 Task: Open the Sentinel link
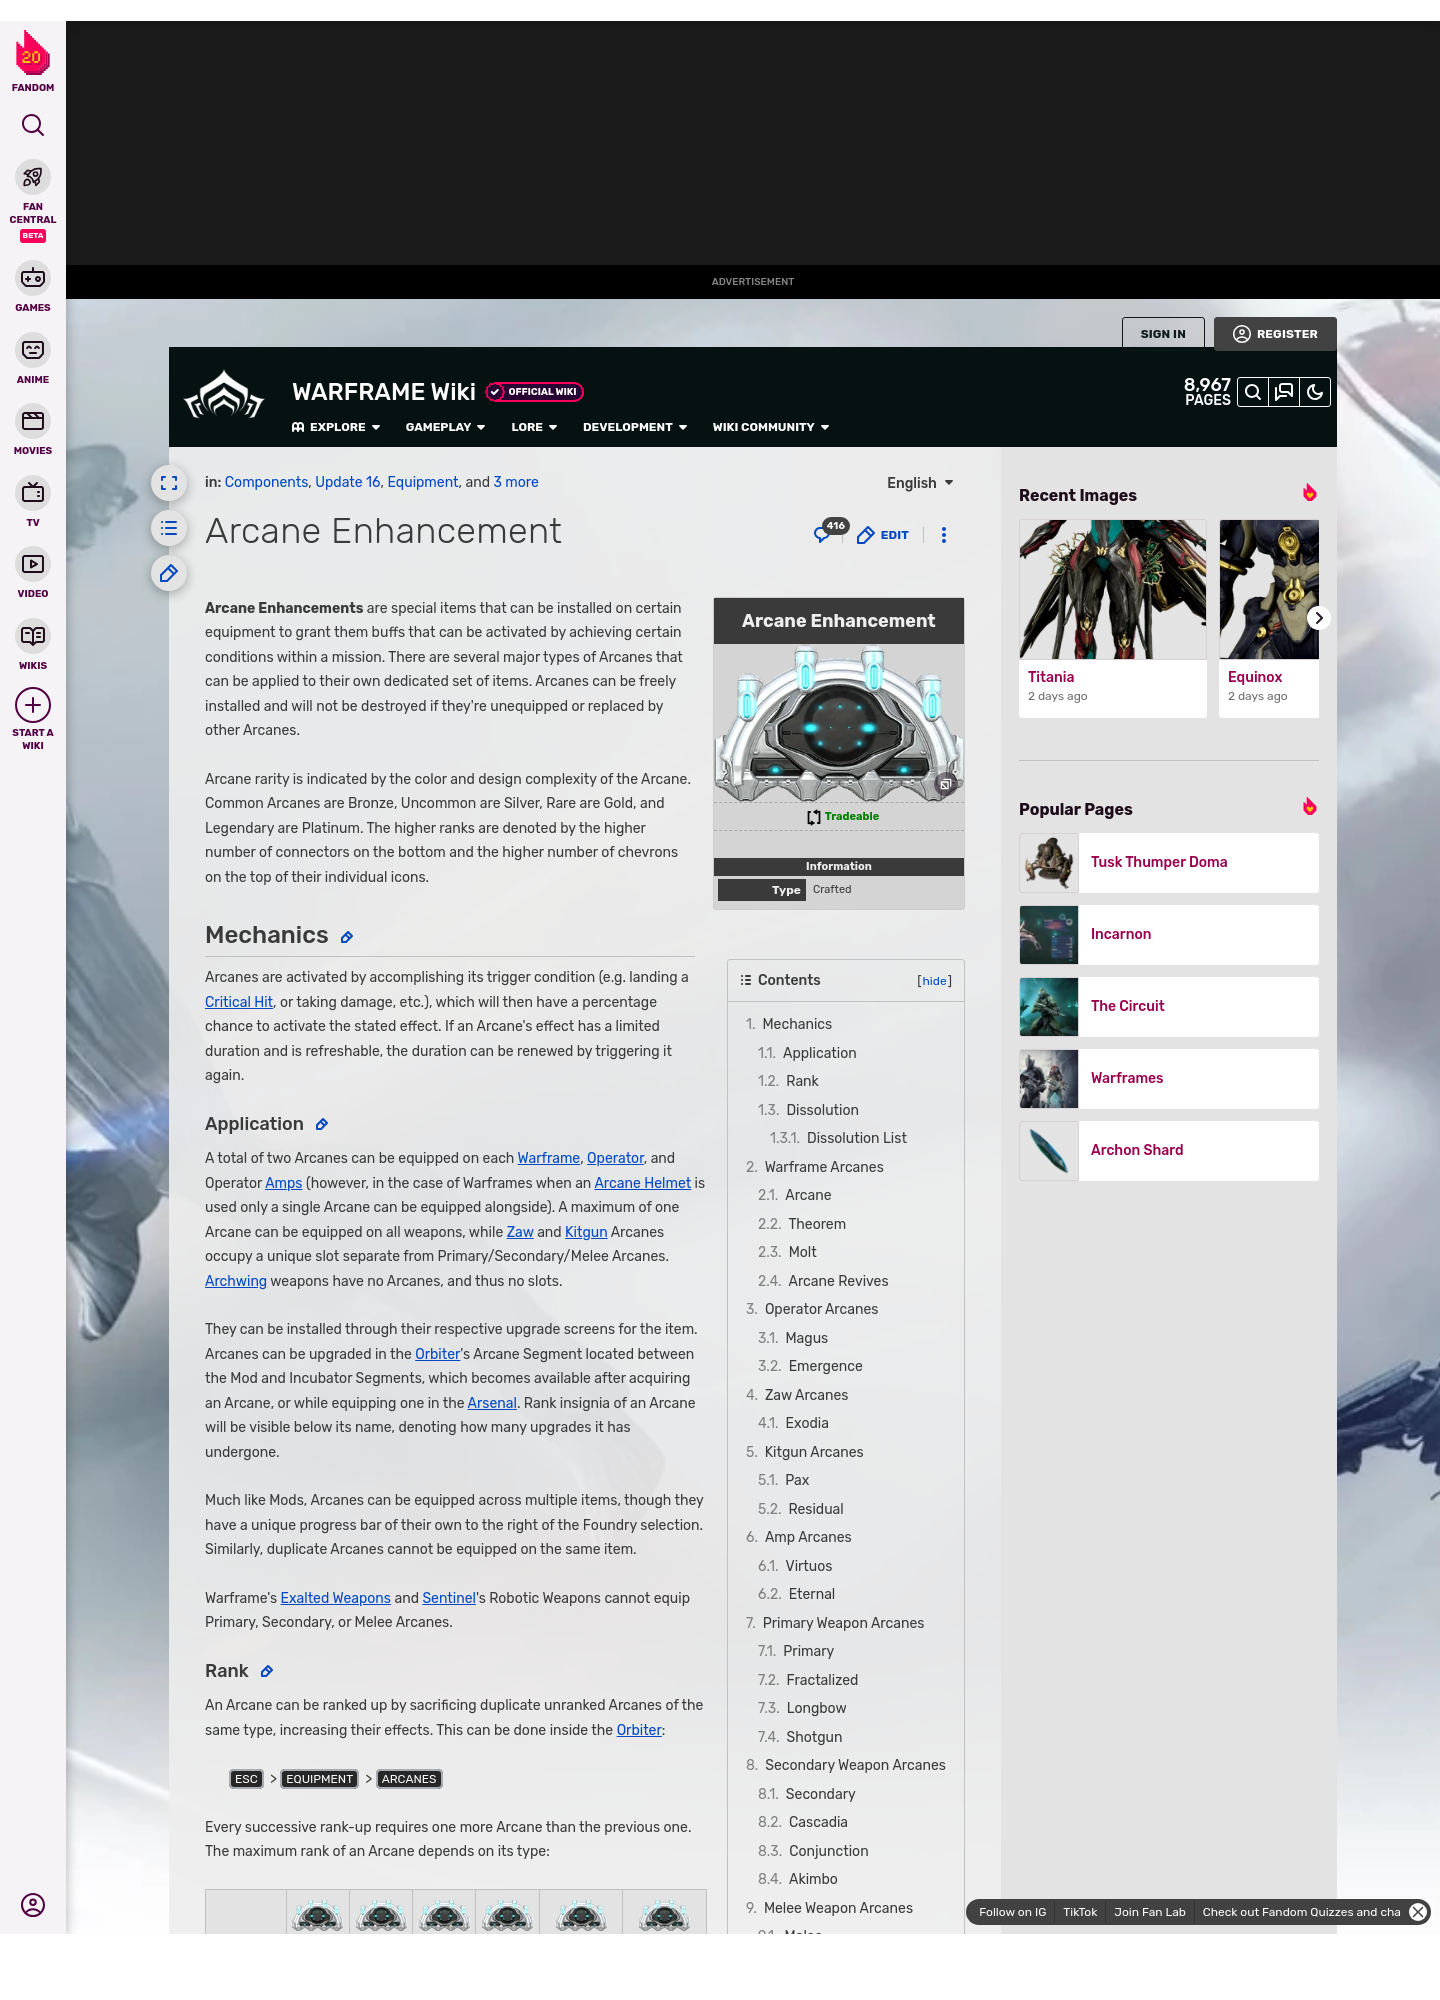pyautogui.click(x=449, y=1598)
